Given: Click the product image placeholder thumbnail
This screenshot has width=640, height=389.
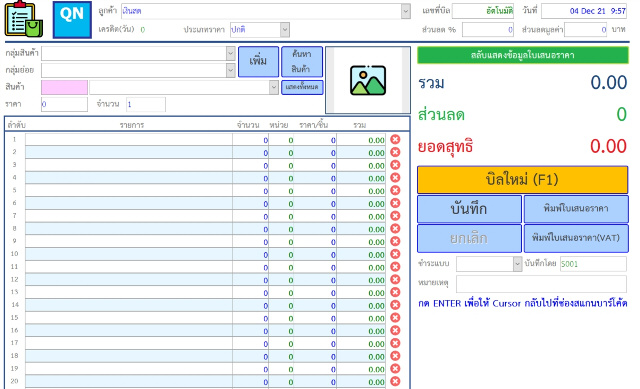Looking at the screenshot, I should 368,80.
